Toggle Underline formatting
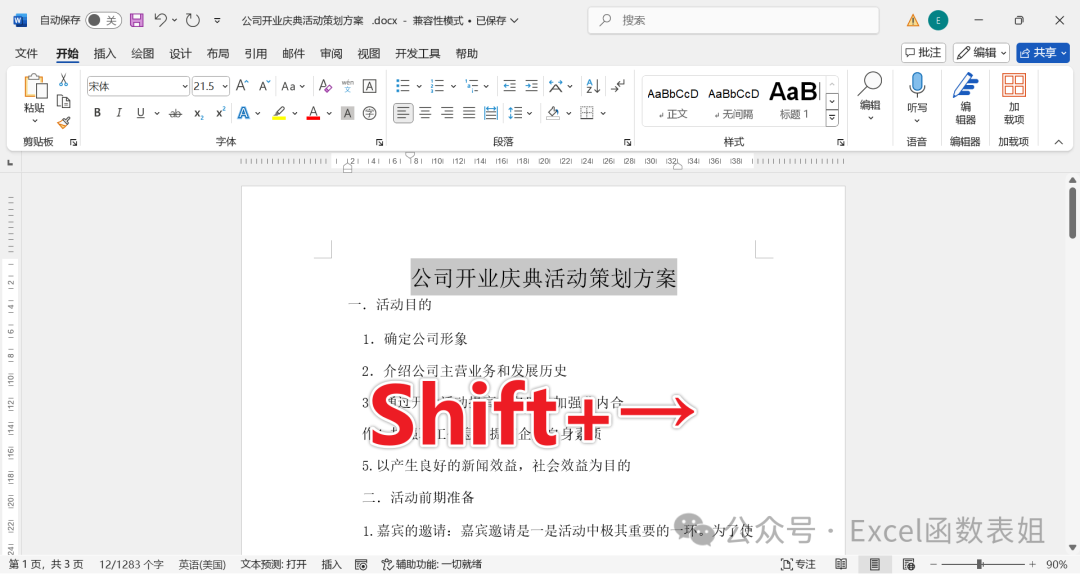This screenshot has height=574, width=1080. [x=141, y=113]
